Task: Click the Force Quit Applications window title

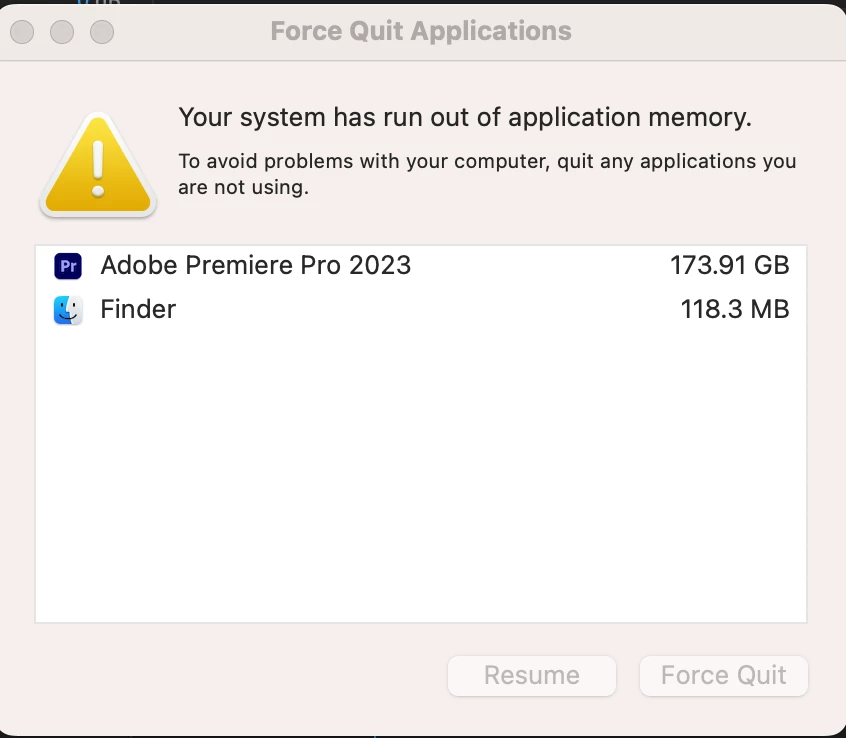Action: pyautogui.click(x=421, y=31)
